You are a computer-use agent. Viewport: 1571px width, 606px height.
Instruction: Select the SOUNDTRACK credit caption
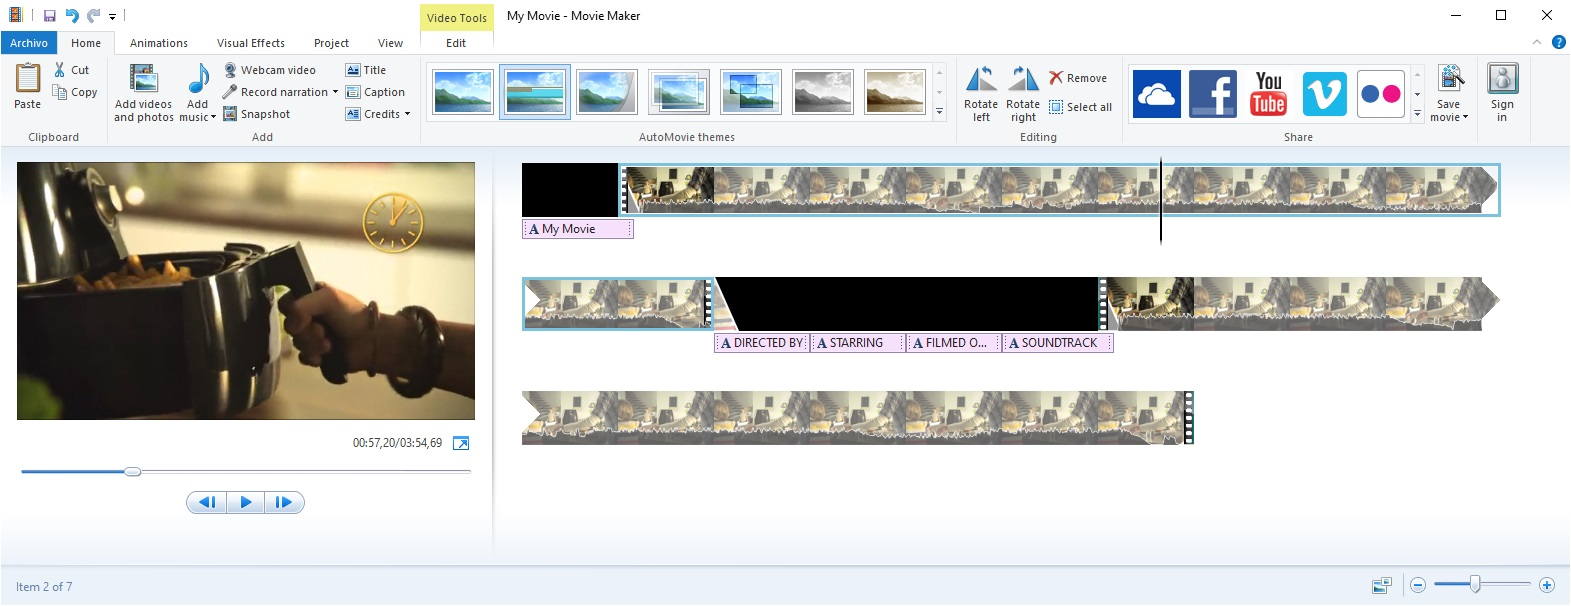pyautogui.click(x=1058, y=343)
